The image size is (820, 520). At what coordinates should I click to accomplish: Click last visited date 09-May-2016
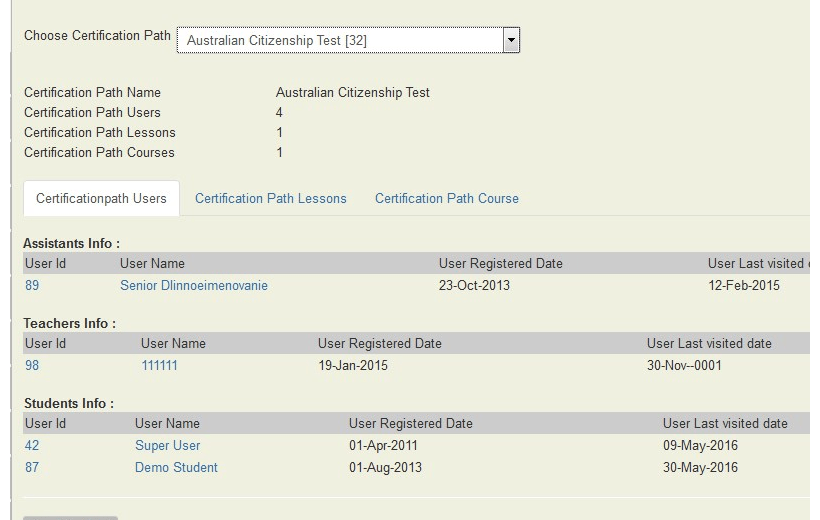coord(700,445)
